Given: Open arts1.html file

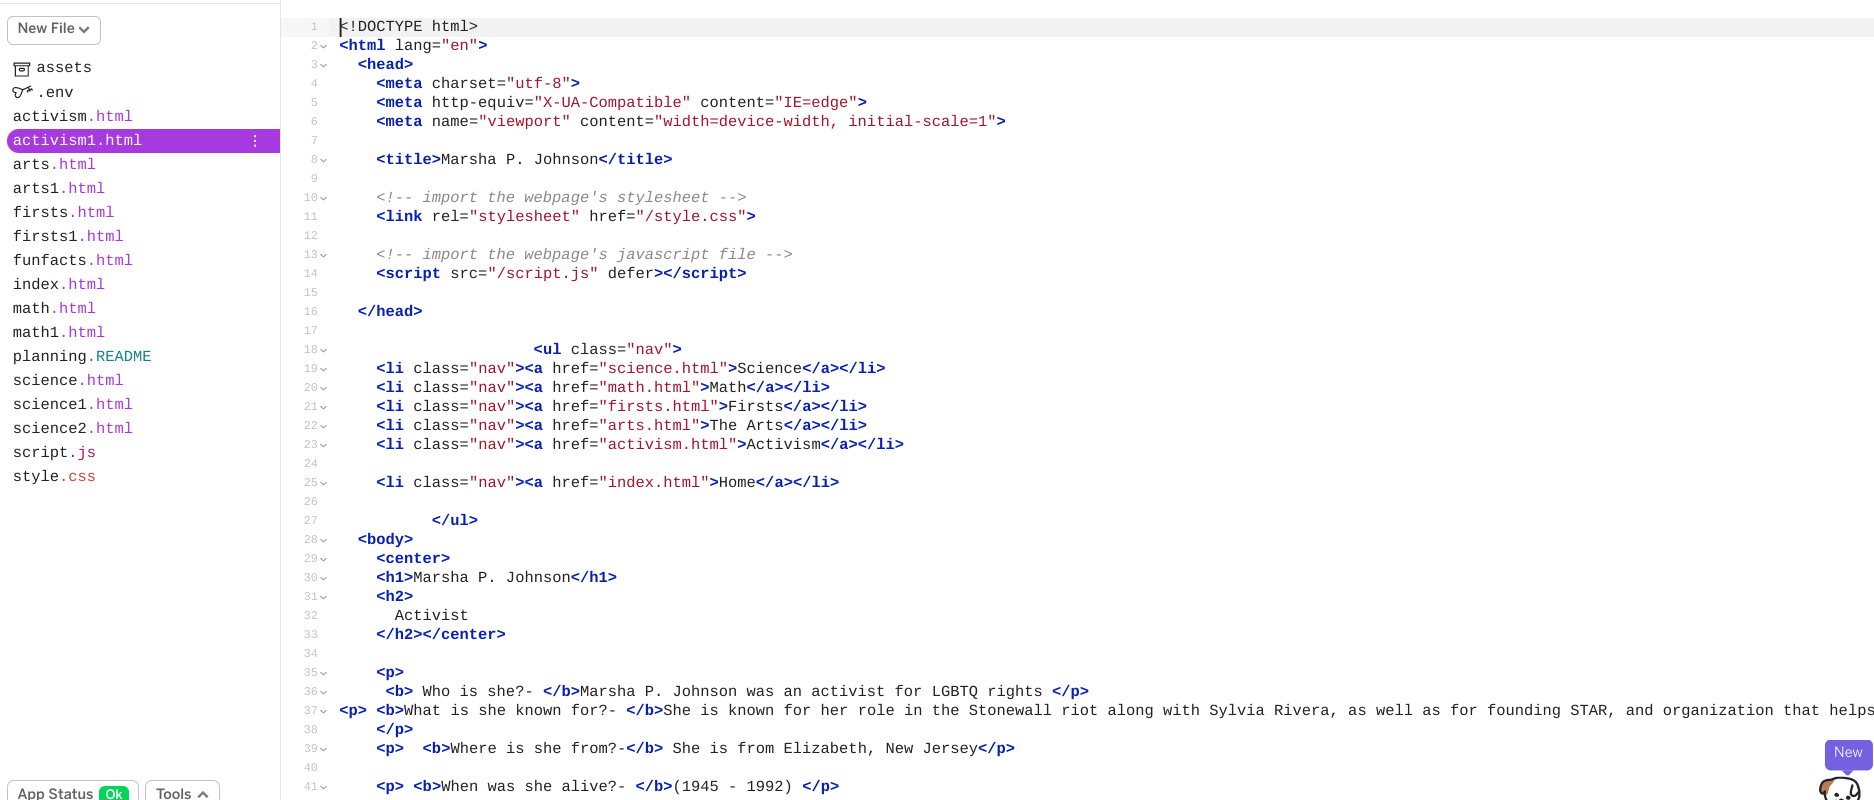Looking at the screenshot, I should (59, 188).
